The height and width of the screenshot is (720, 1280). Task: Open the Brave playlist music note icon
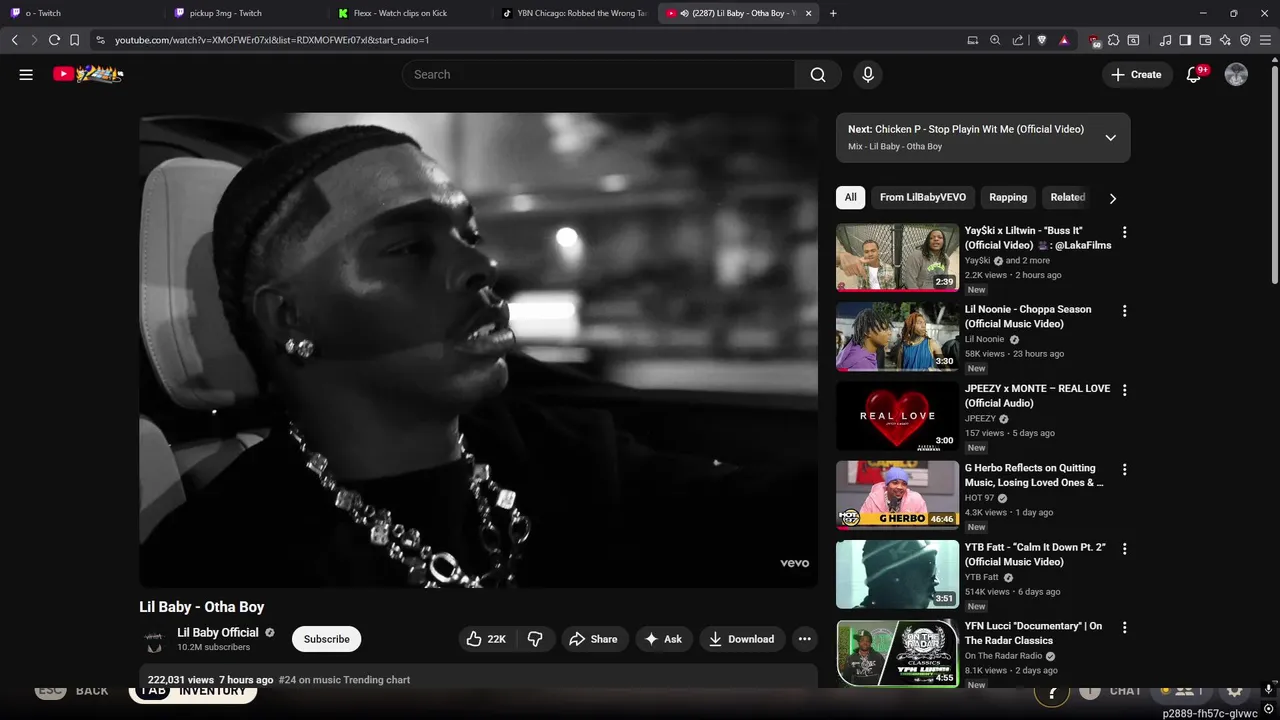click(1165, 40)
